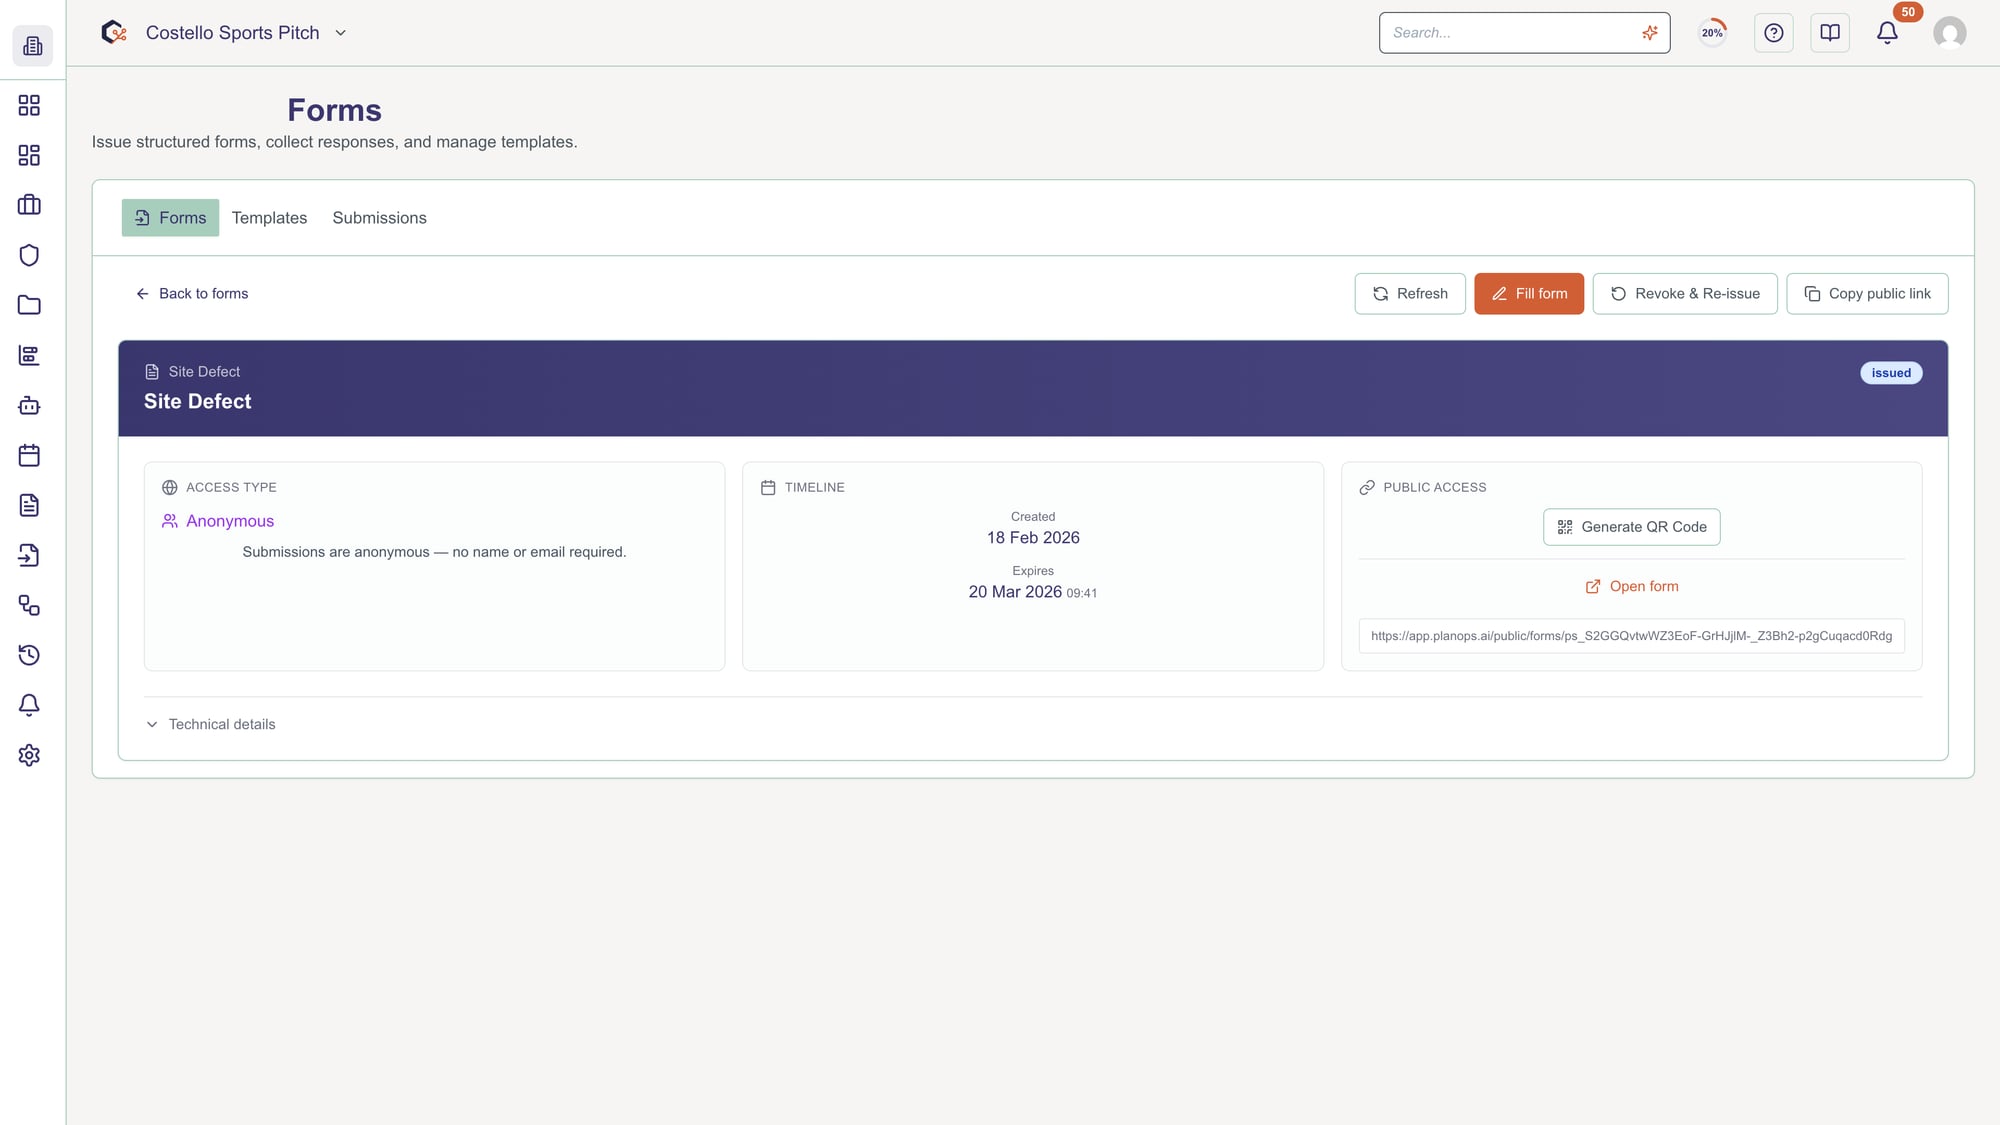Image resolution: width=2000 pixels, height=1125 pixels.
Task: Open the history clock icon in sidebar
Action: click(x=29, y=655)
